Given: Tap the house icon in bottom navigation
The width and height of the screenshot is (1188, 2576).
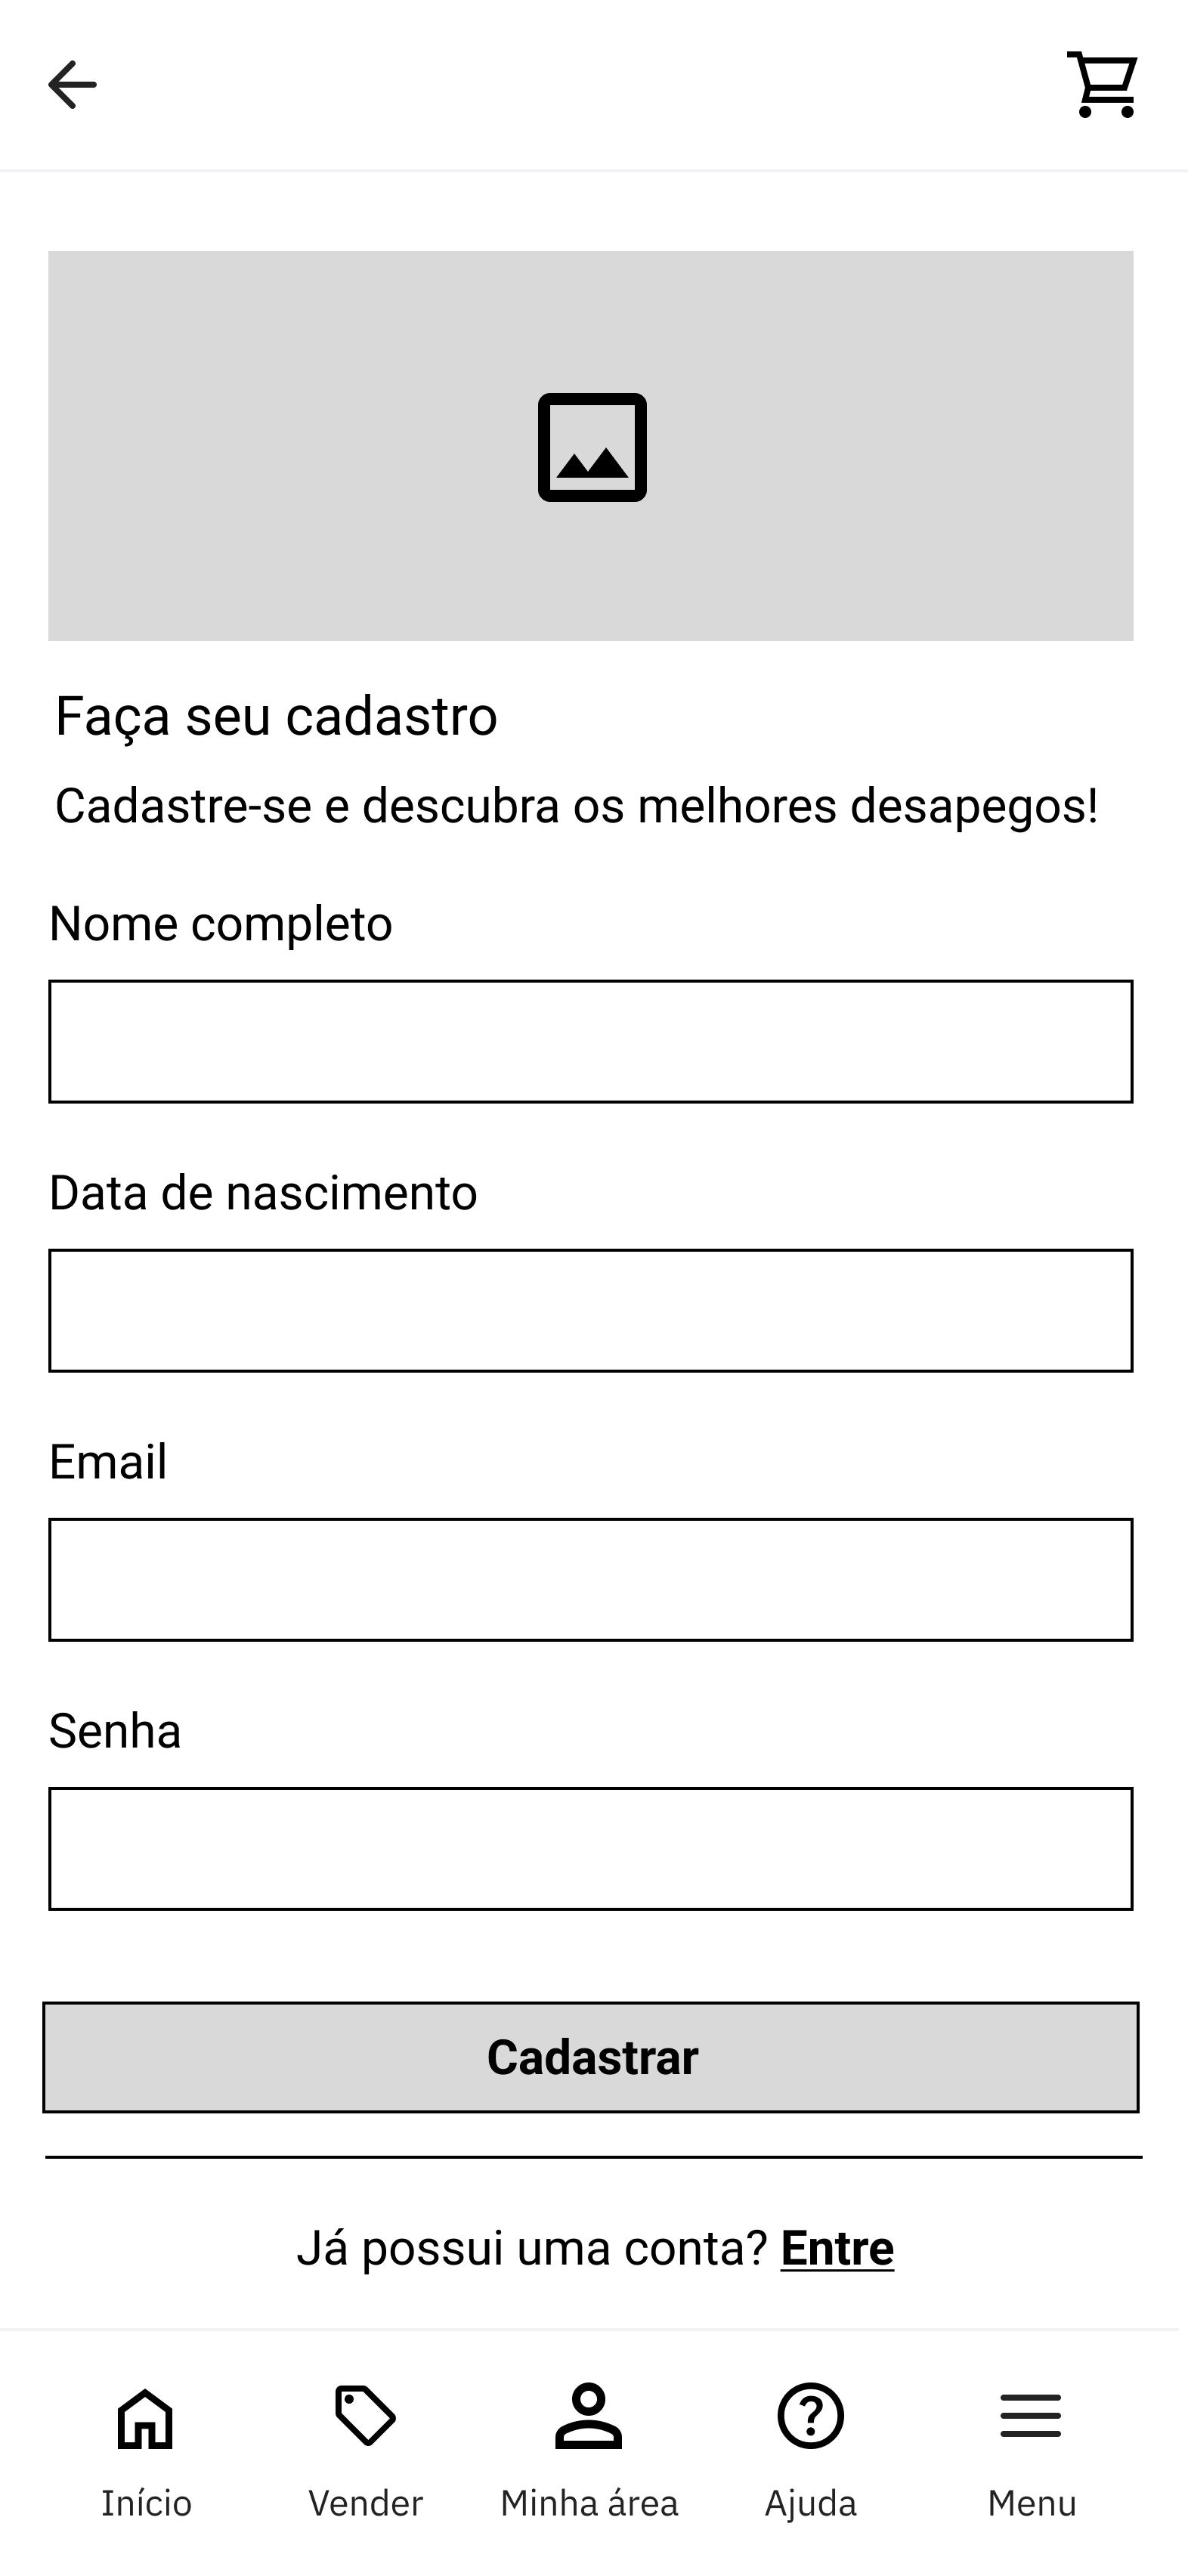Looking at the screenshot, I should (146, 2418).
